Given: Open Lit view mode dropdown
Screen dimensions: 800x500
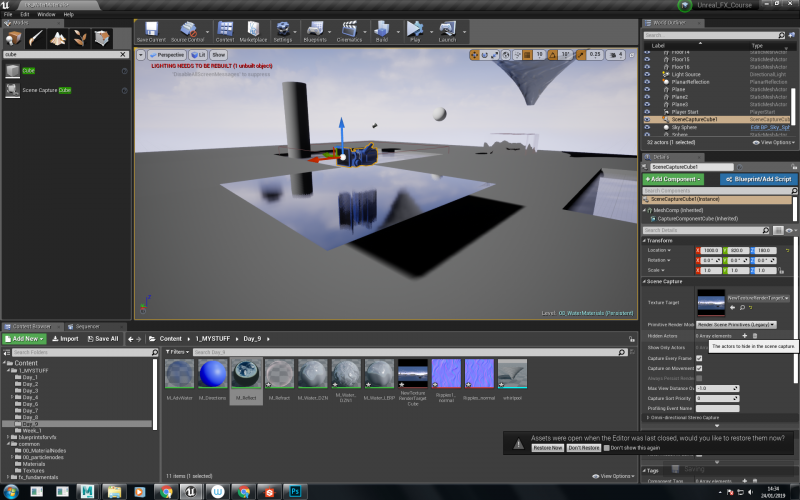Looking at the screenshot, I should 198,55.
